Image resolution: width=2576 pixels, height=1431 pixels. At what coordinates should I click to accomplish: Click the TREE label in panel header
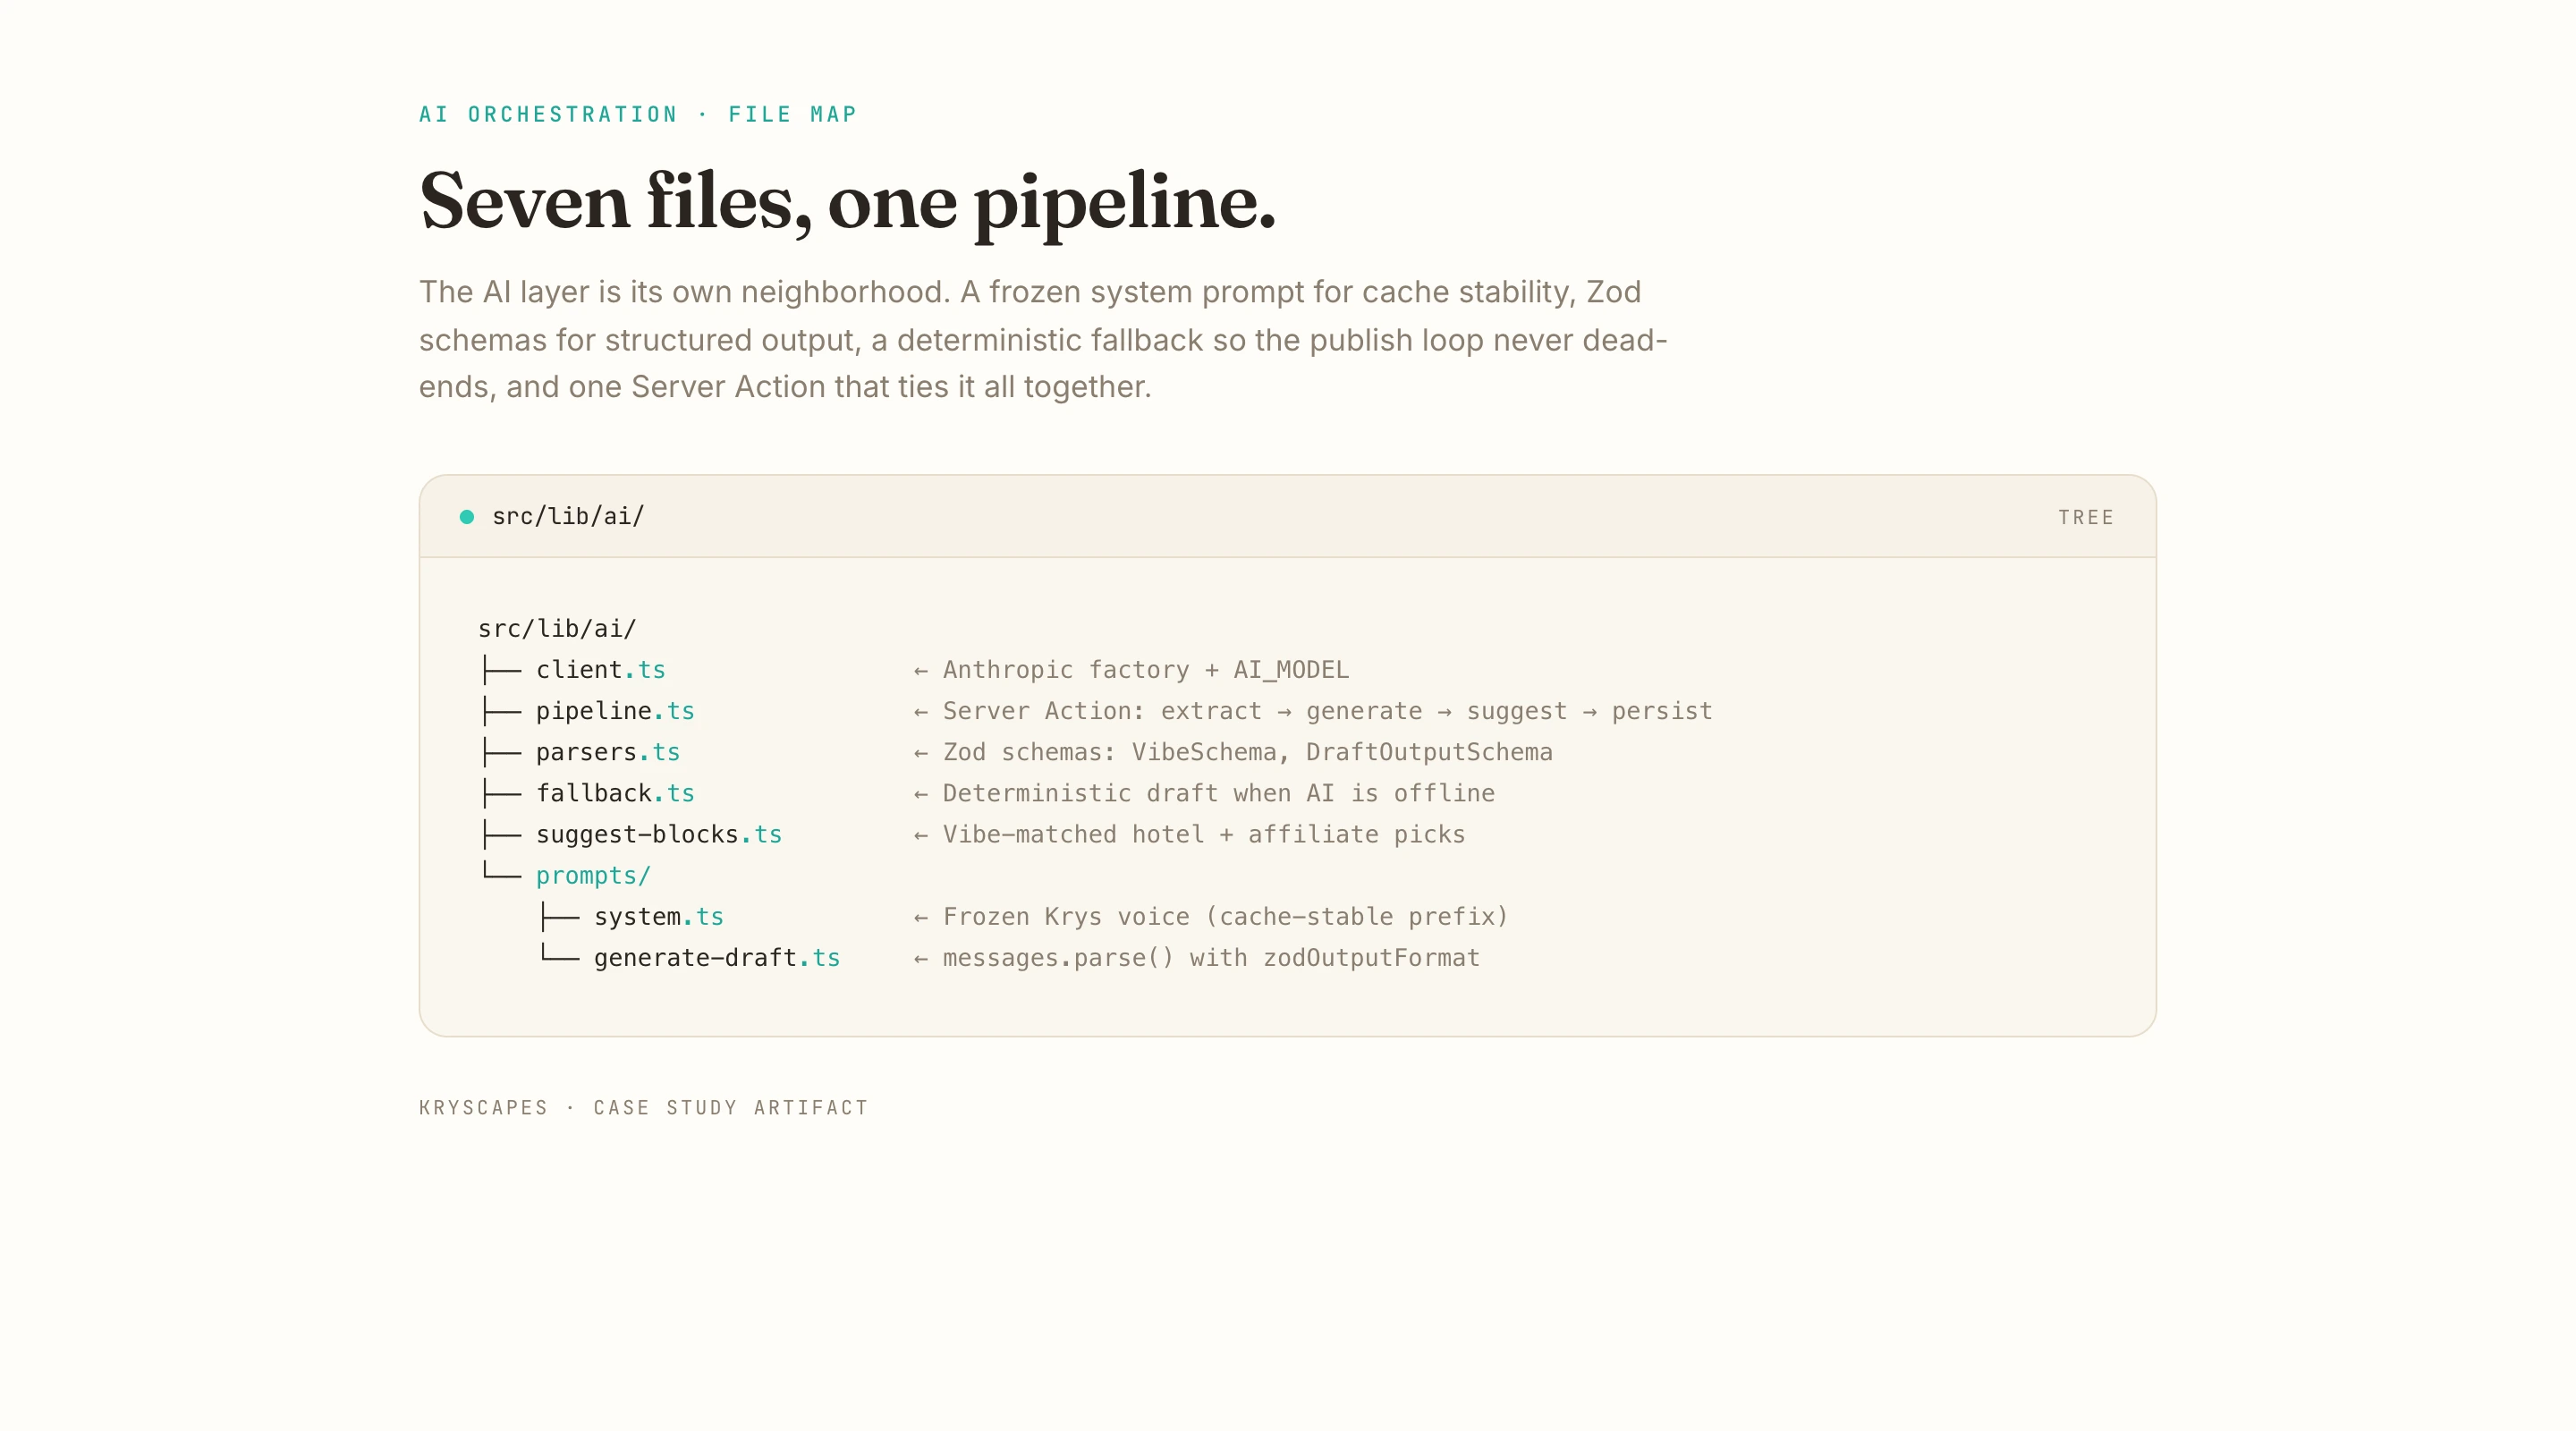[x=2085, y=517]
